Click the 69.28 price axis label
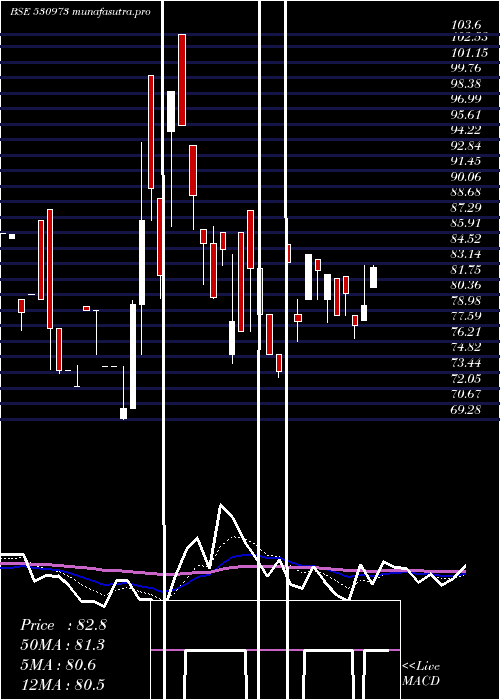500x700 pixels. point(466,409)
